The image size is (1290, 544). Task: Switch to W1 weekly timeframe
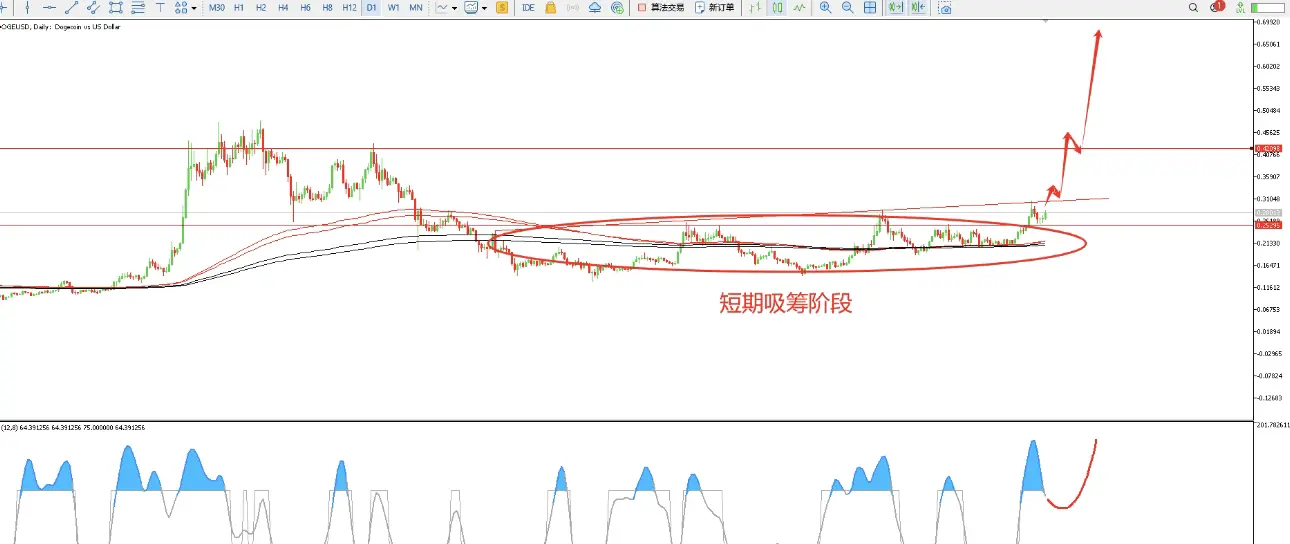pos(394,8)
